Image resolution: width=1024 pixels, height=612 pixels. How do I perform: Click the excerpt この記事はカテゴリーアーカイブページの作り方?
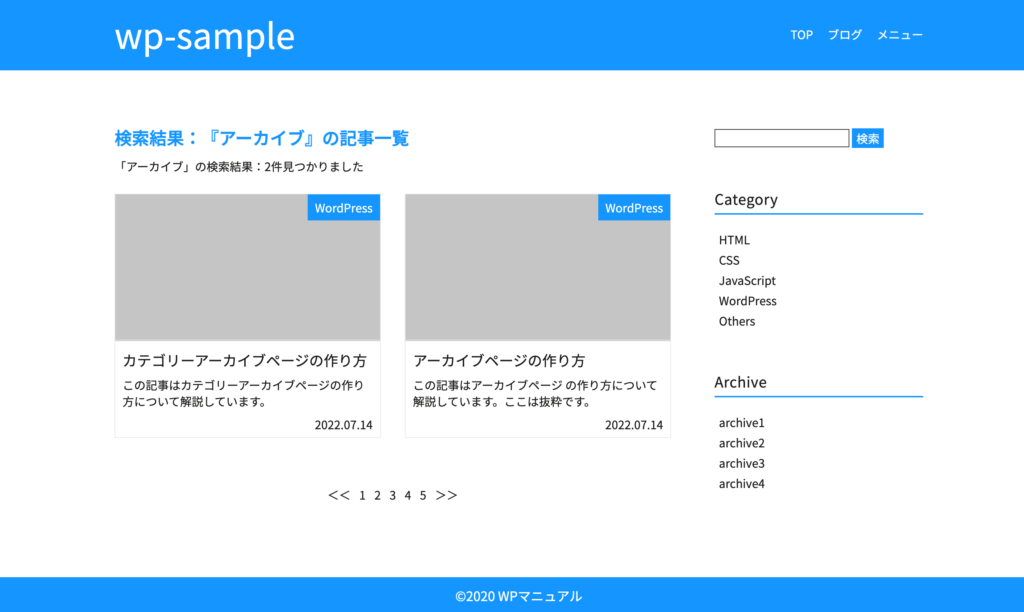pyautogui.click(x=244, y=393)
